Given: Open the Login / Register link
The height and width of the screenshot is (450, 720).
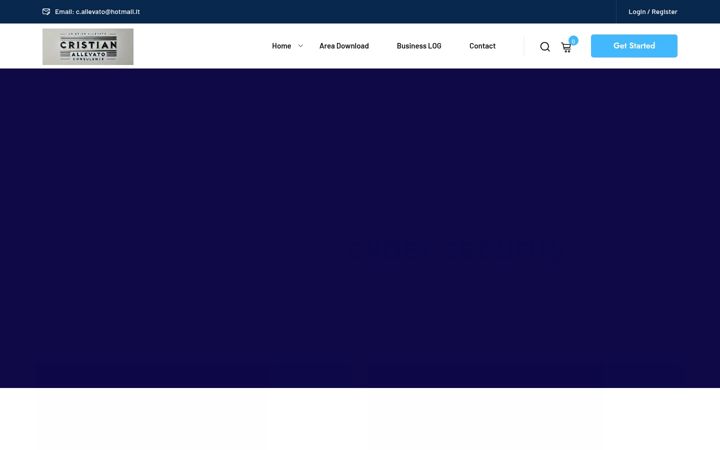Looking at the screenshot, I should pyautogui.click(x=652, y=11).
